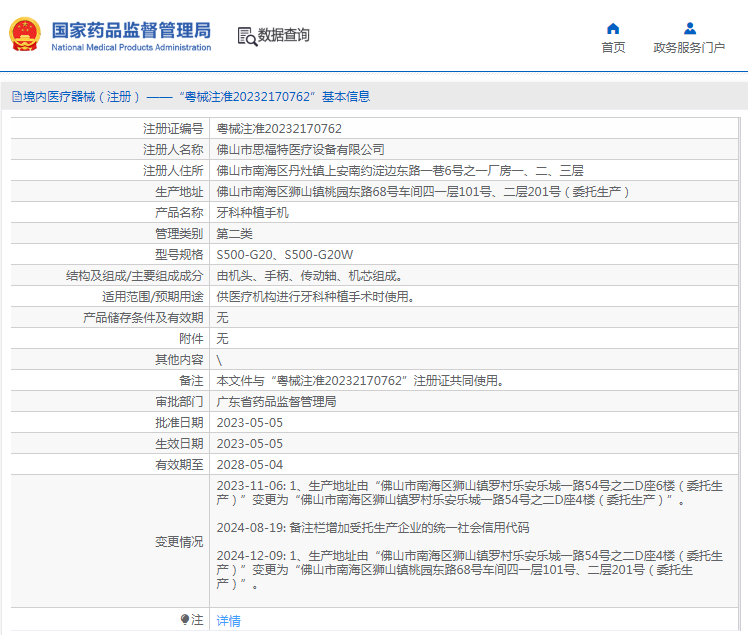Screen dimensions: 748x635
Task: Click the bulb icon next to 注
Action: [185, 619]
